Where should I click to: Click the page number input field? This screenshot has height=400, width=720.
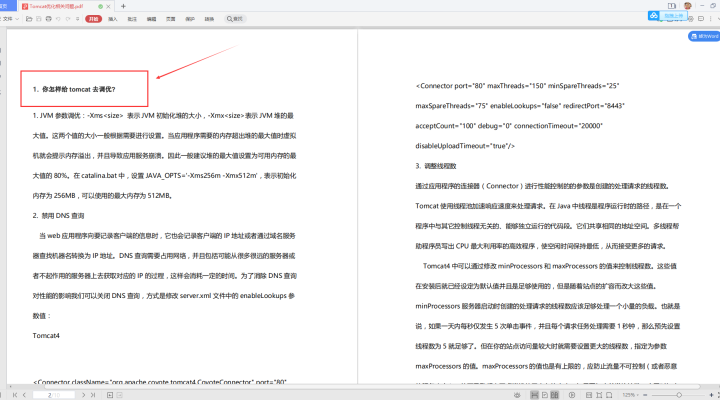[54, 395]
